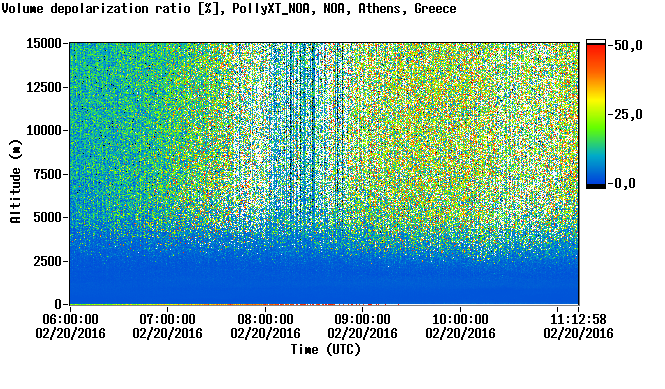The image size is (665, 389).
Task: Click the 10000 altitude tick label
Action: point(44,130)
